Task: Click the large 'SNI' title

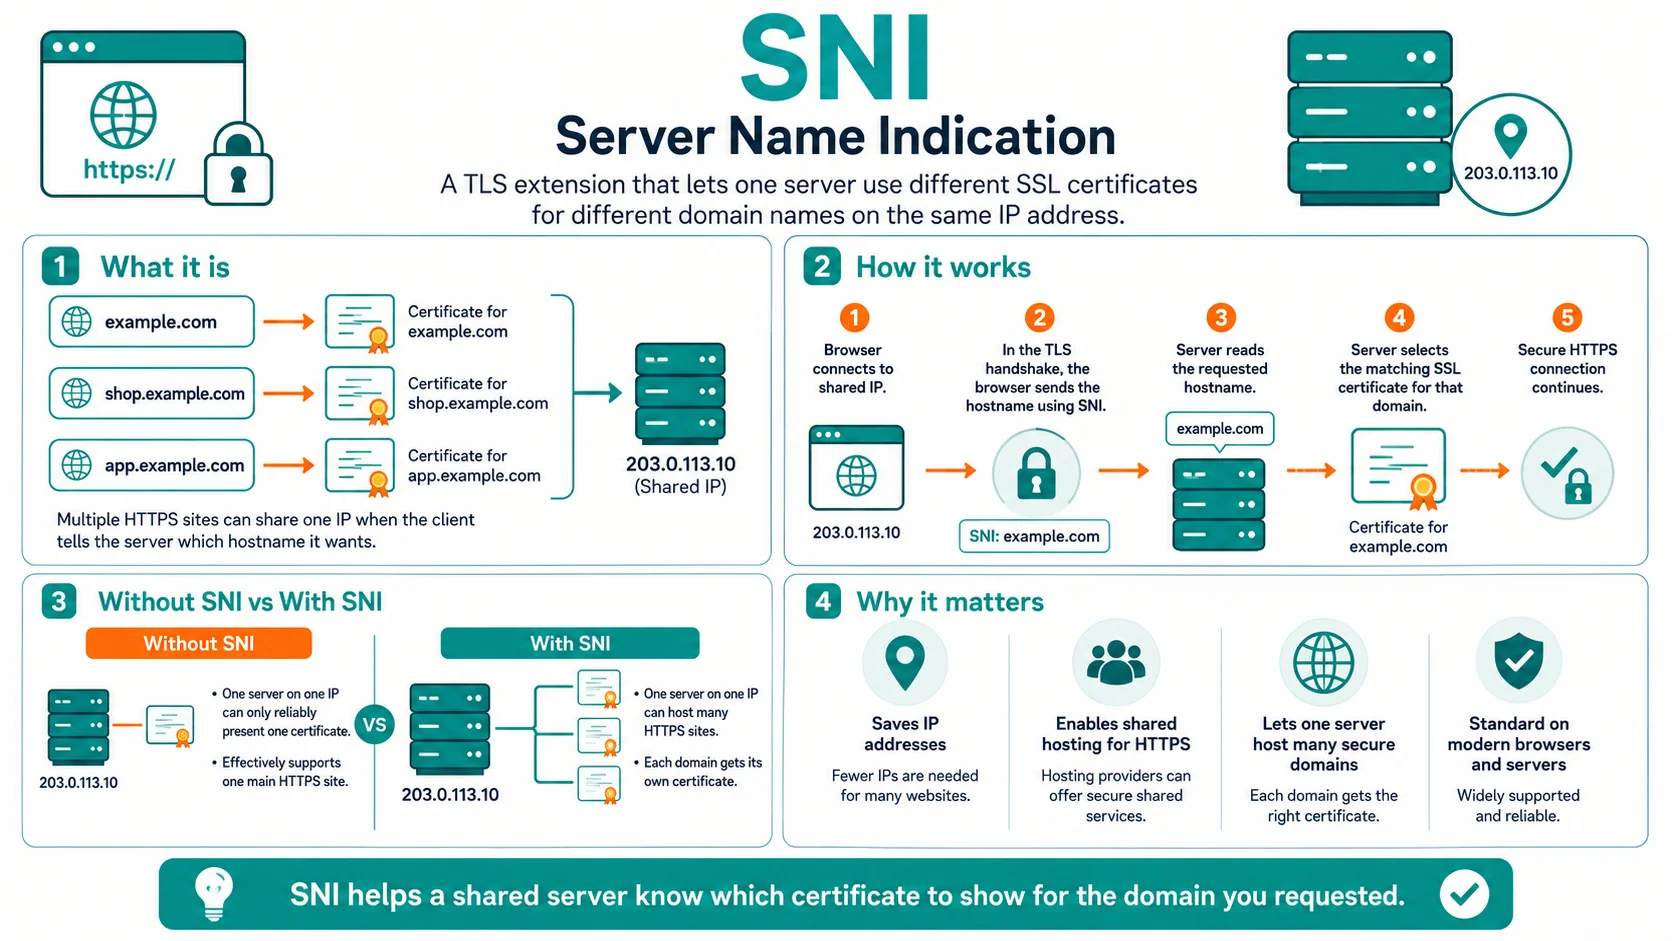Action: point(836,58)
